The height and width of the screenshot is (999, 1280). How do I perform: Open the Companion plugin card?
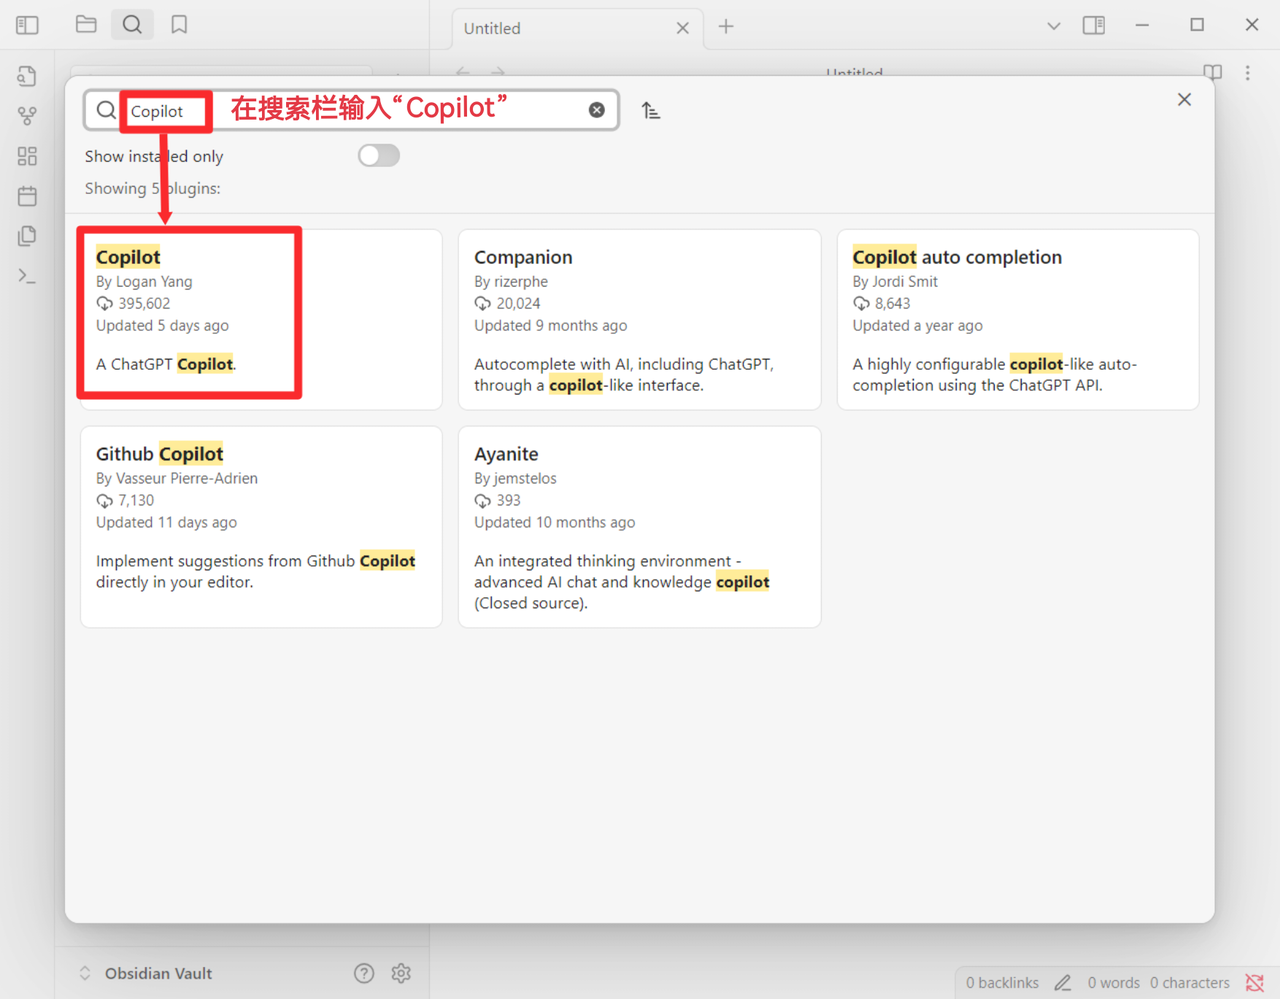coord(639,319)
